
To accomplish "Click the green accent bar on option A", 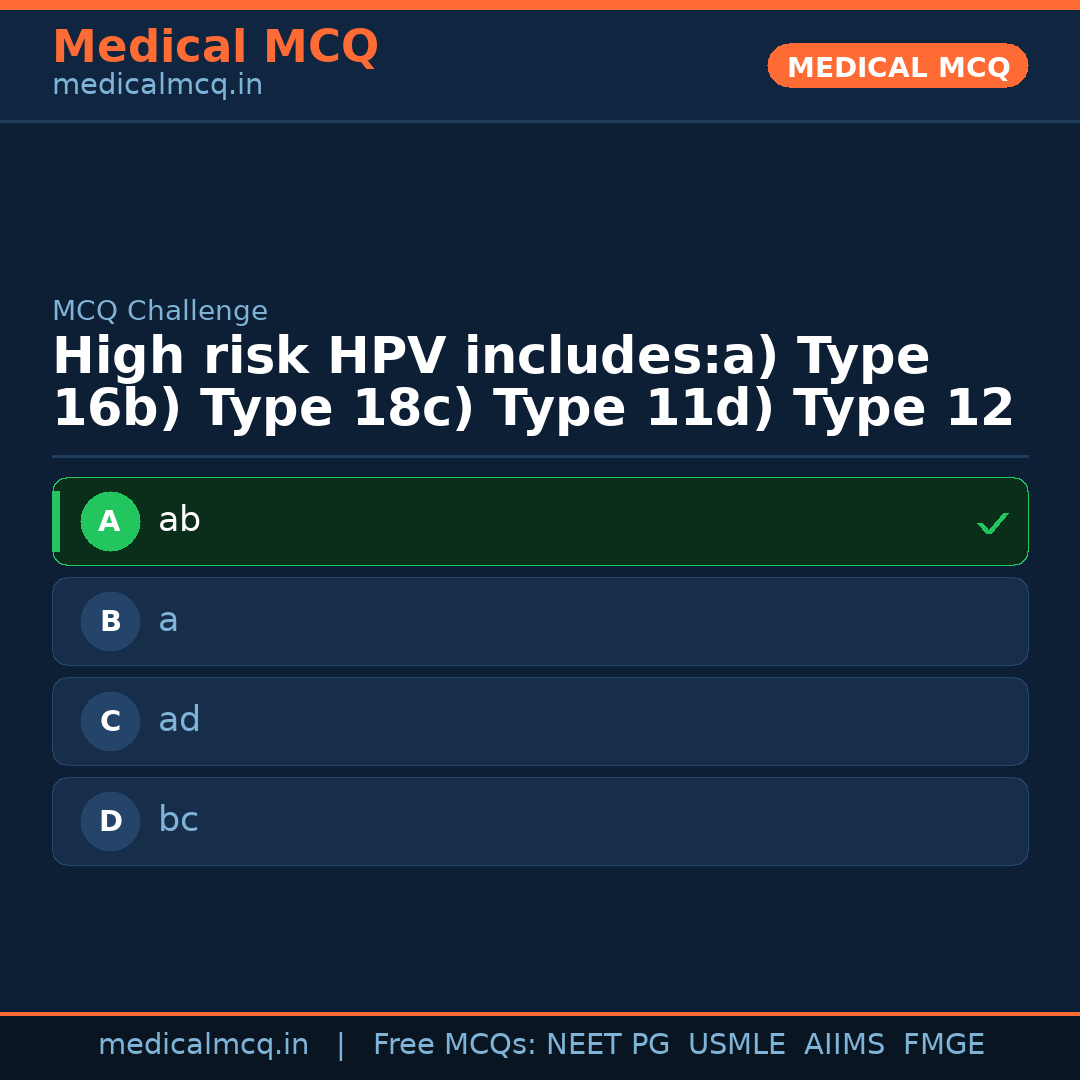I will pyautogui.click(x=56, y=521).
